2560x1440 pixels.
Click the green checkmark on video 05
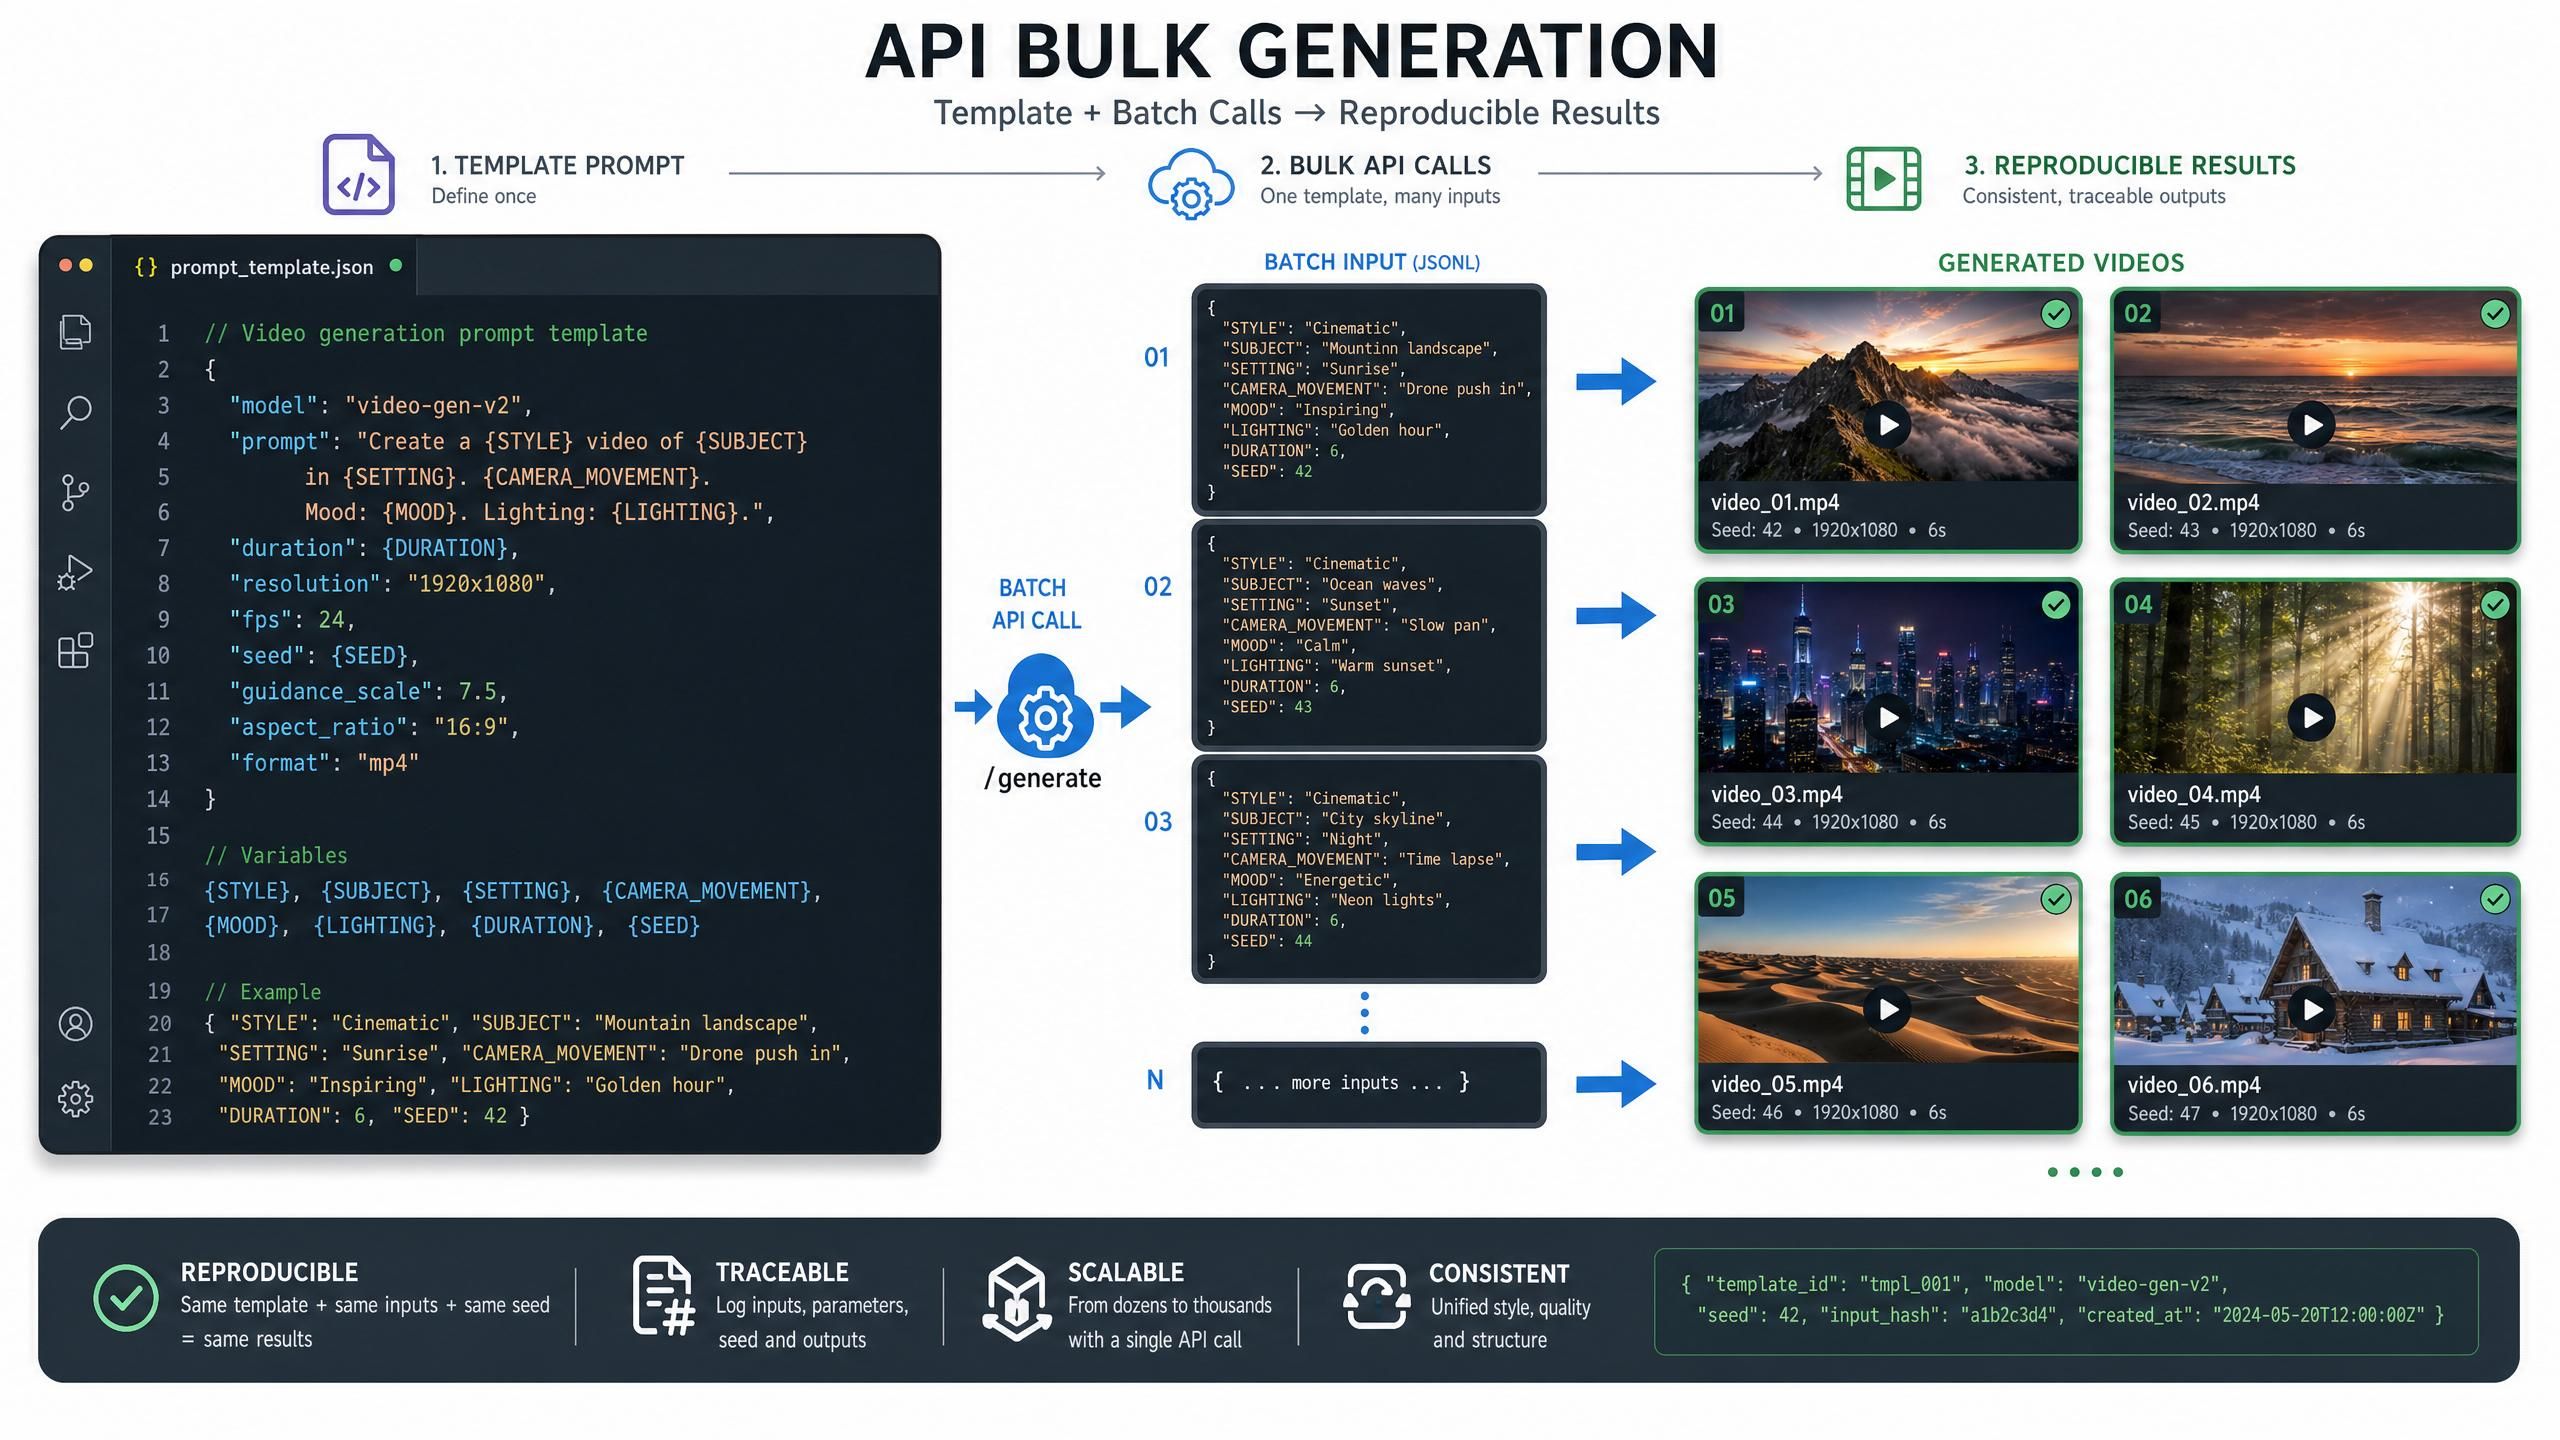tap(2056, 900)
